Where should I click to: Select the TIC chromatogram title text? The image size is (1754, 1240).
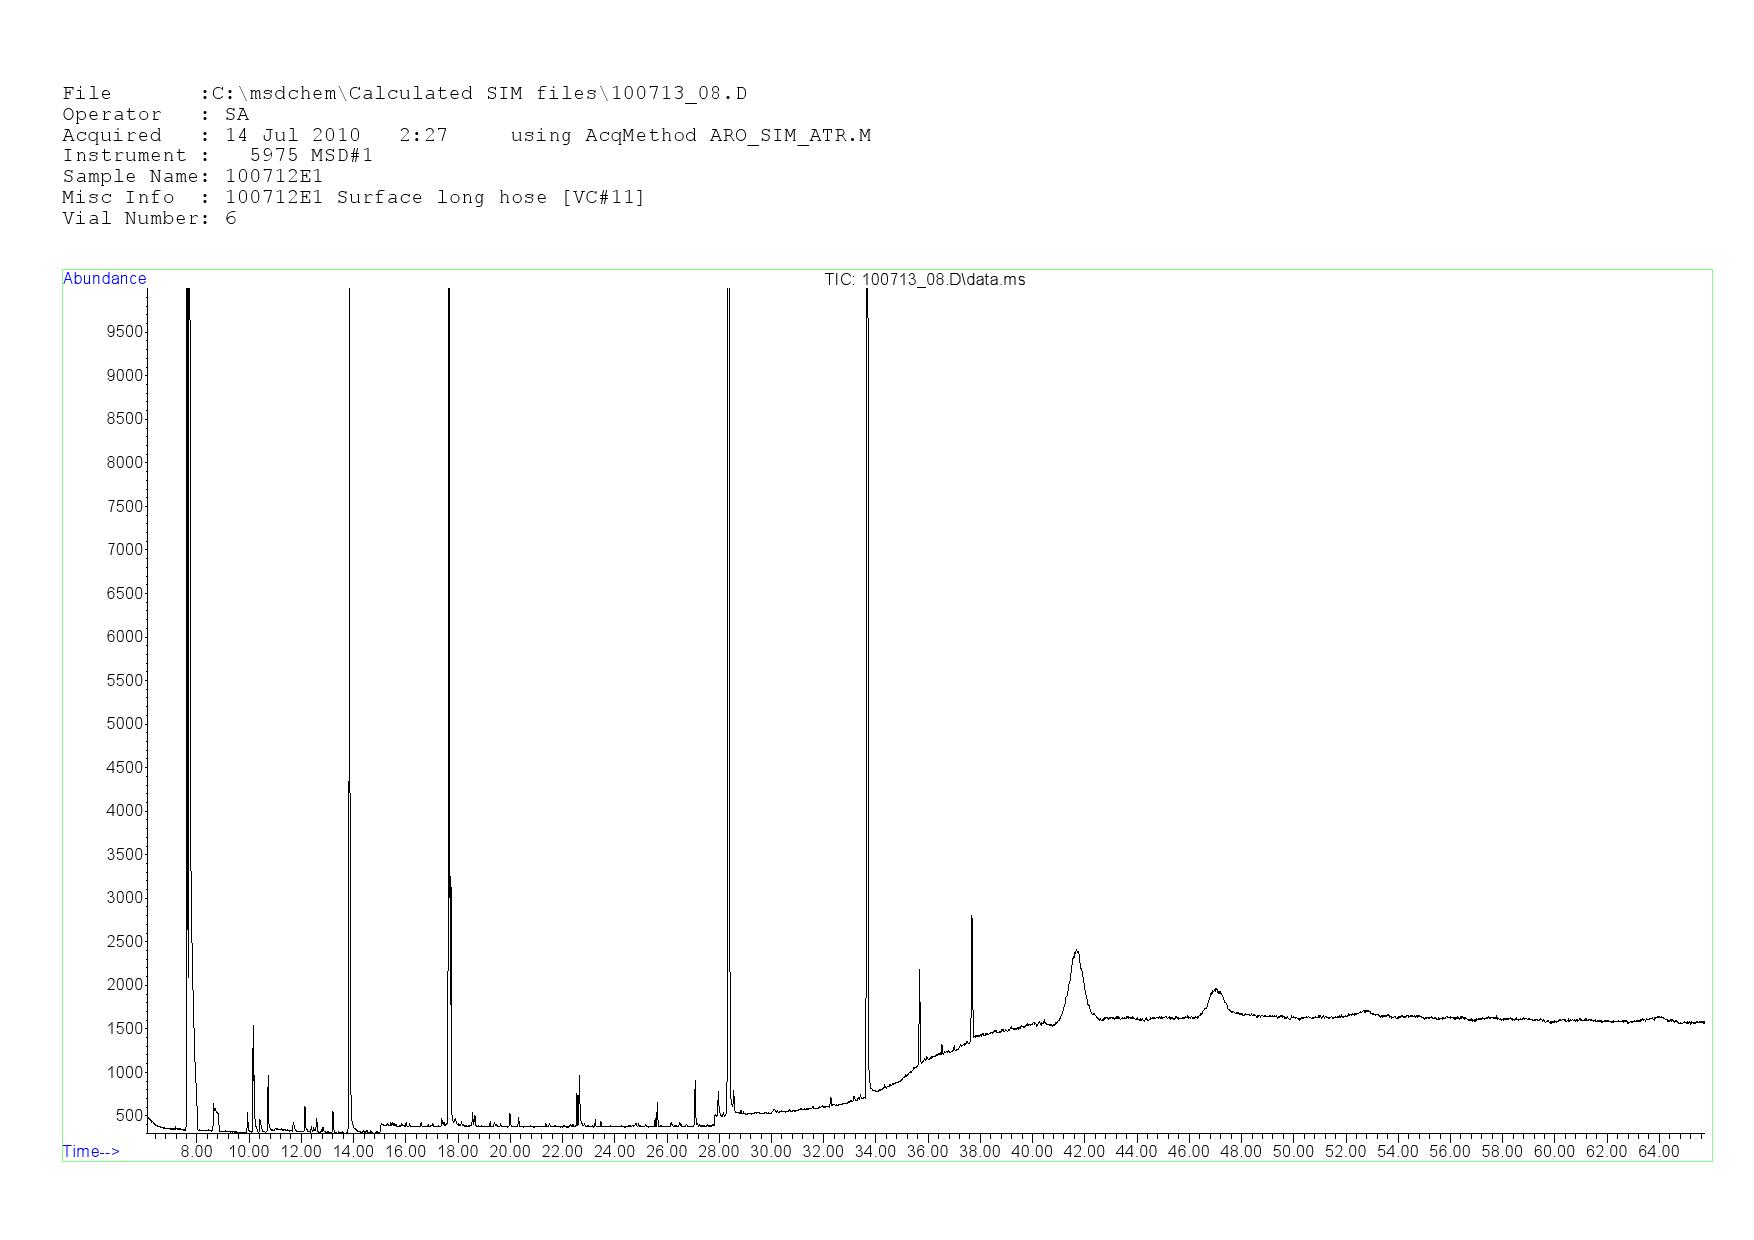click(x=924, y=280)
